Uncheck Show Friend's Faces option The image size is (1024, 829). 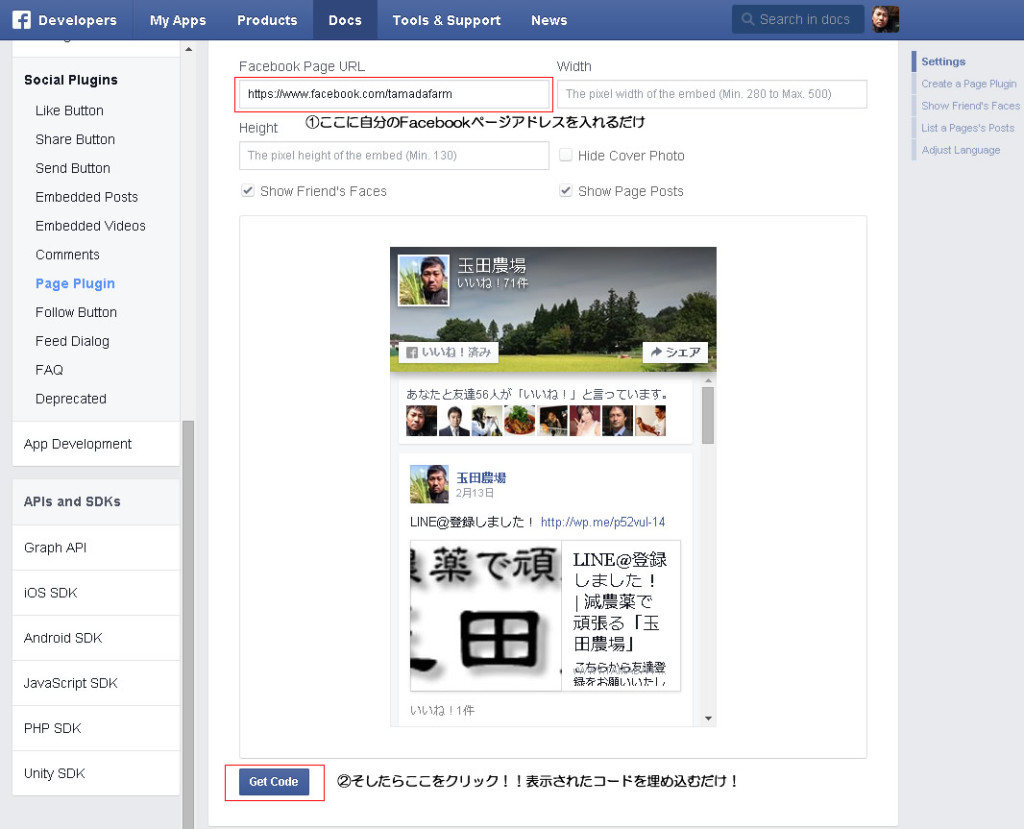tap(247, 191)
